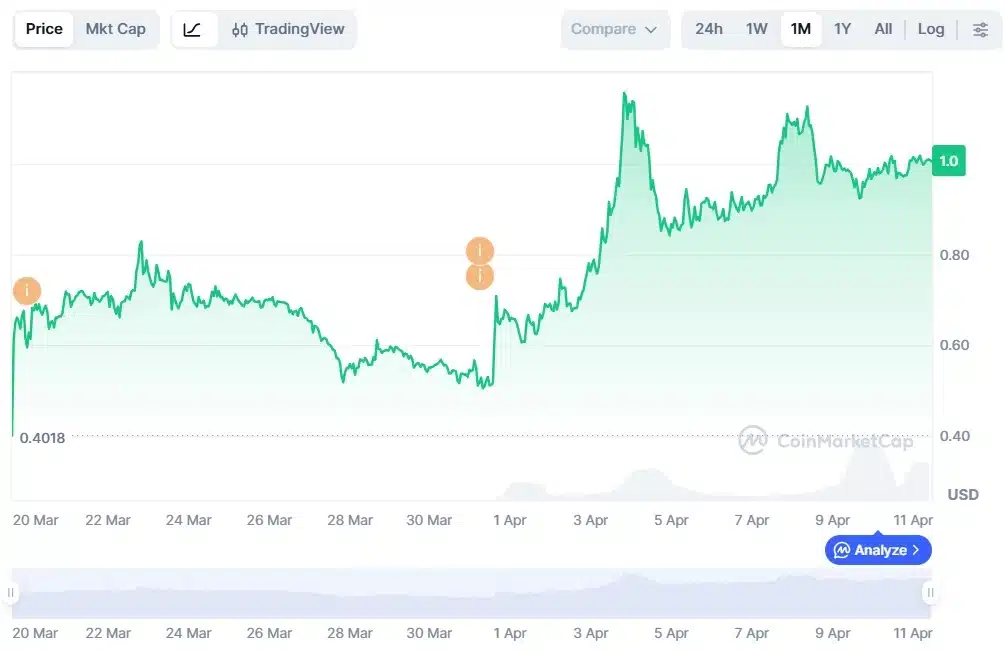1005x651 pixels.
Task: Select the 1W time range
Action: [757, 30]
